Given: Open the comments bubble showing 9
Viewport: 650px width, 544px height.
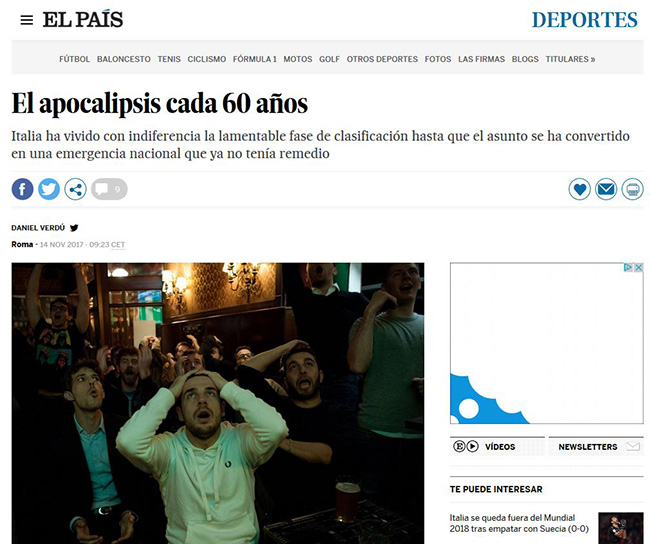Looking at the screenshot, I should 109,189.
